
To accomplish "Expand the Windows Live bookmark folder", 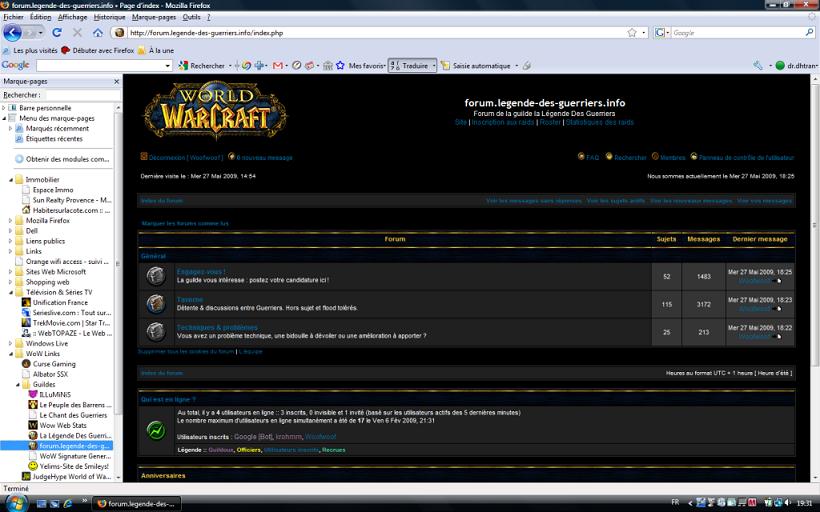I will 7,343.
